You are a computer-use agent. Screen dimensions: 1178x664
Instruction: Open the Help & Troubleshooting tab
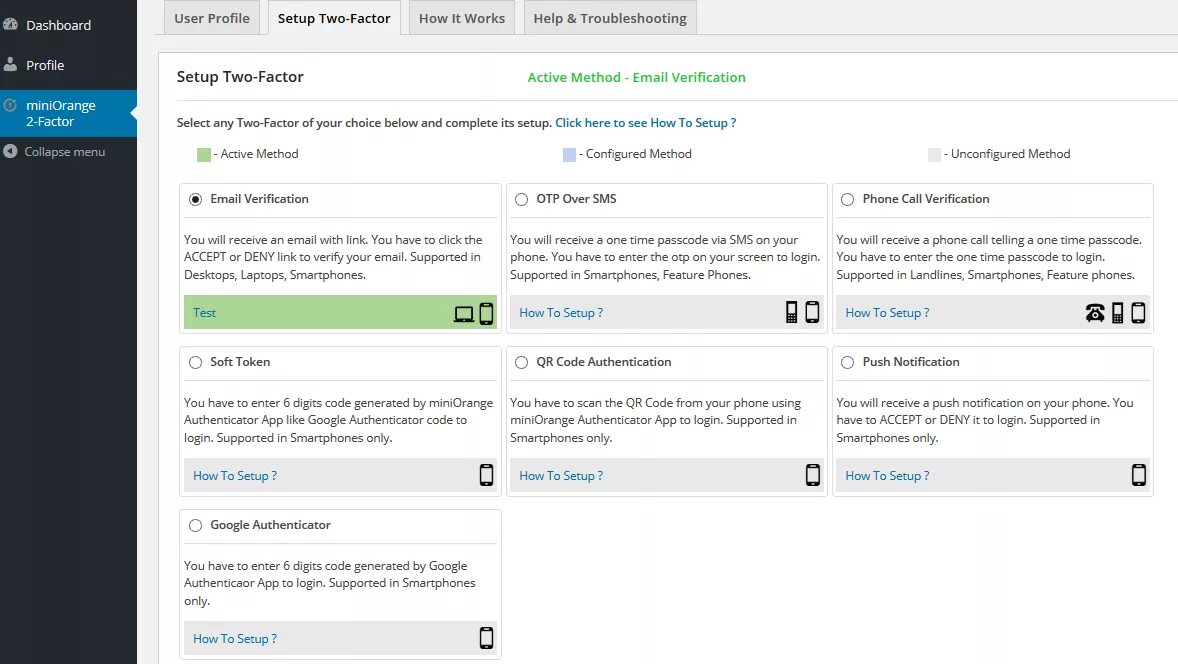click(x=610, y=18)
